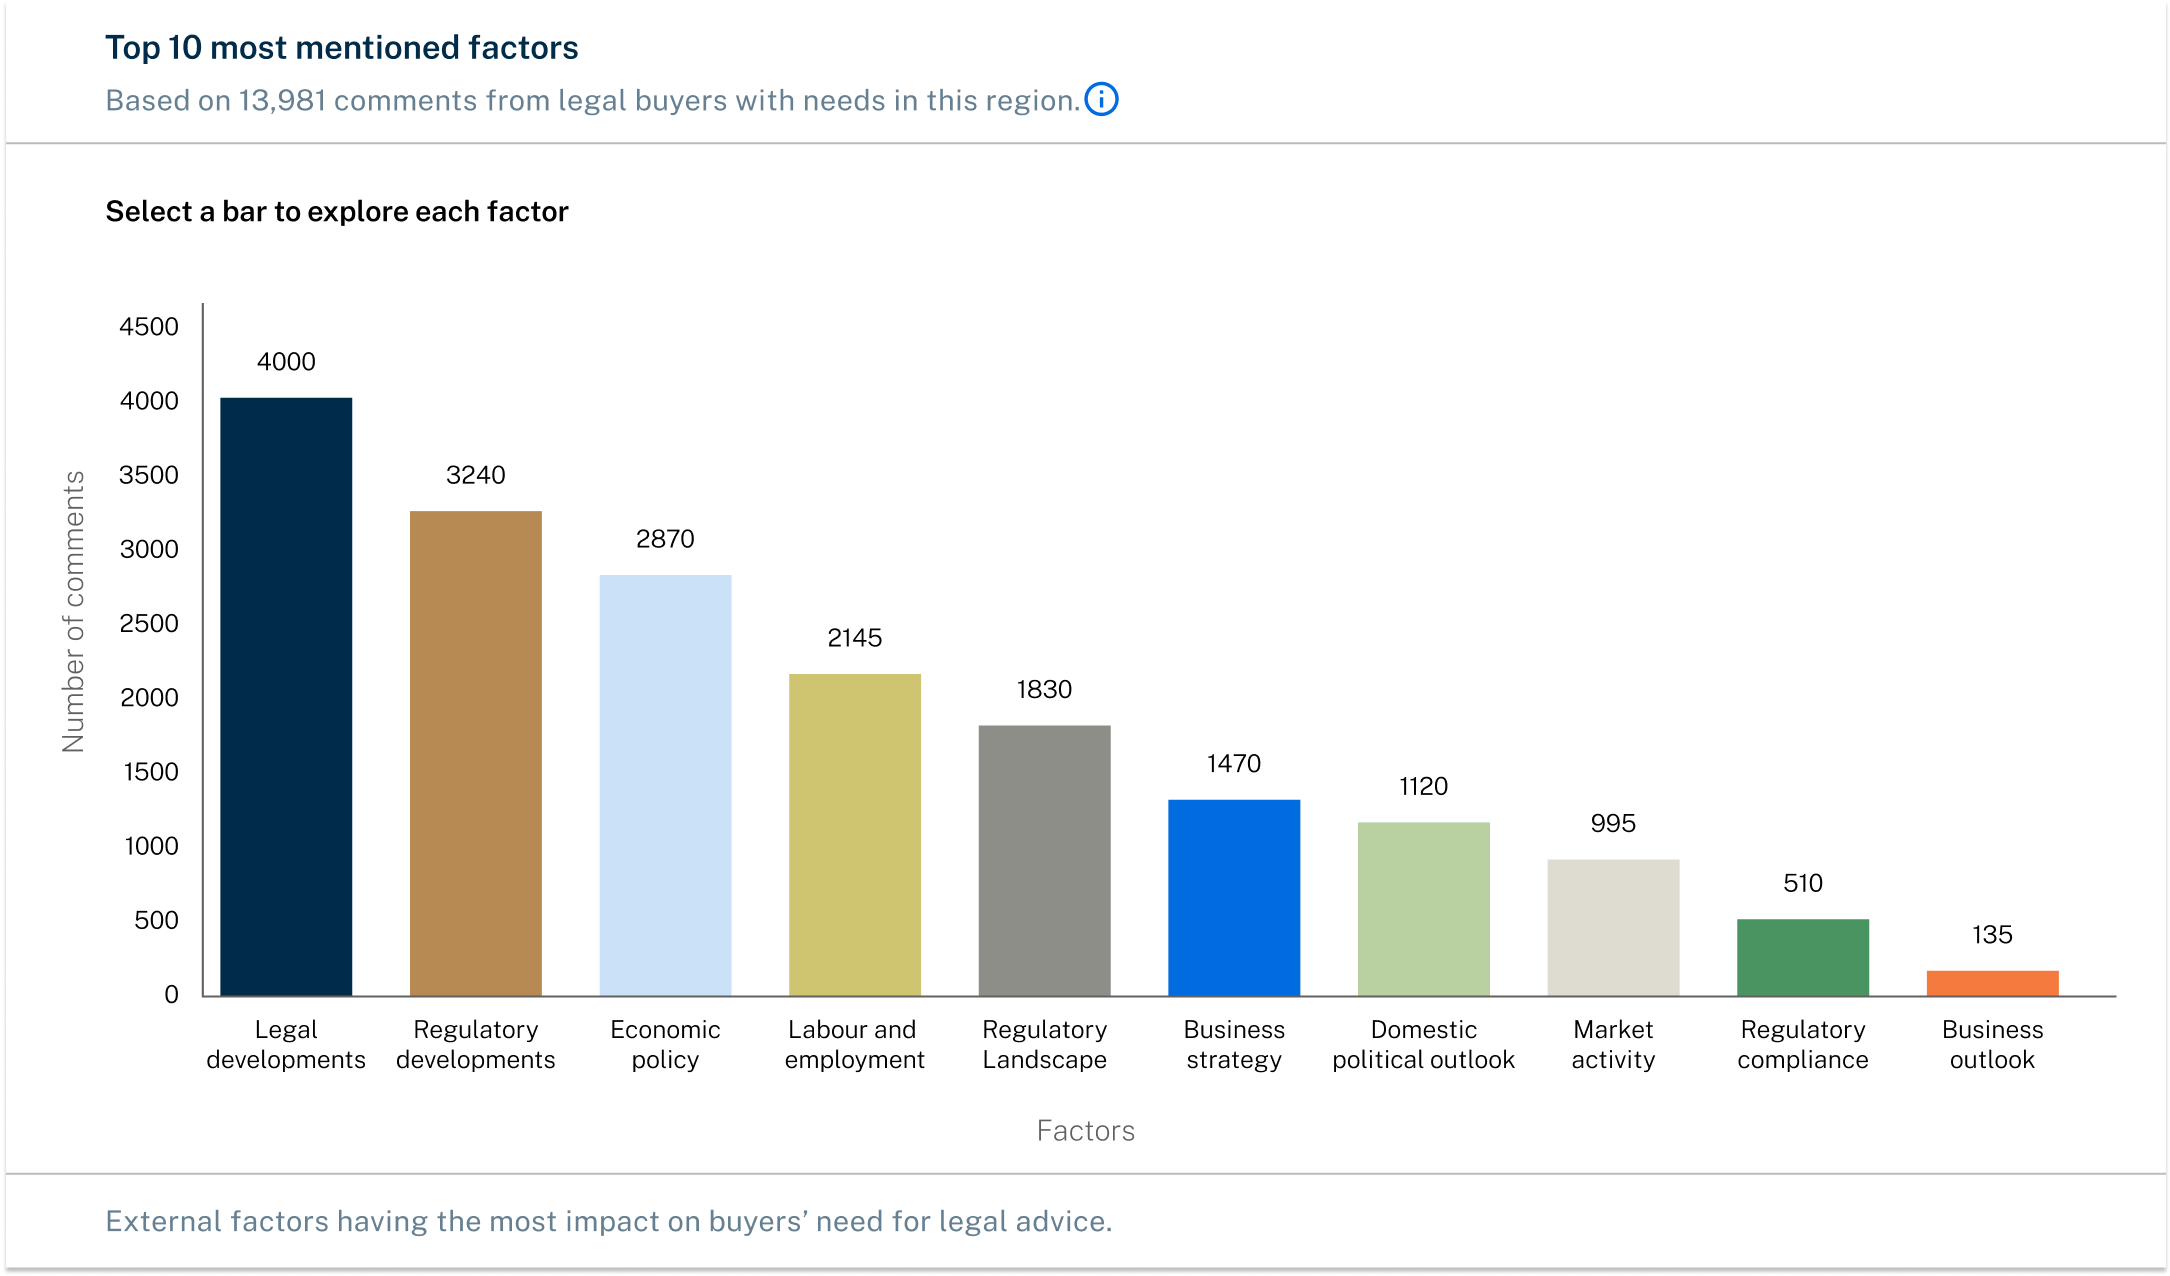
Task: Select the Regulatory developments bar
Action: 476,753
